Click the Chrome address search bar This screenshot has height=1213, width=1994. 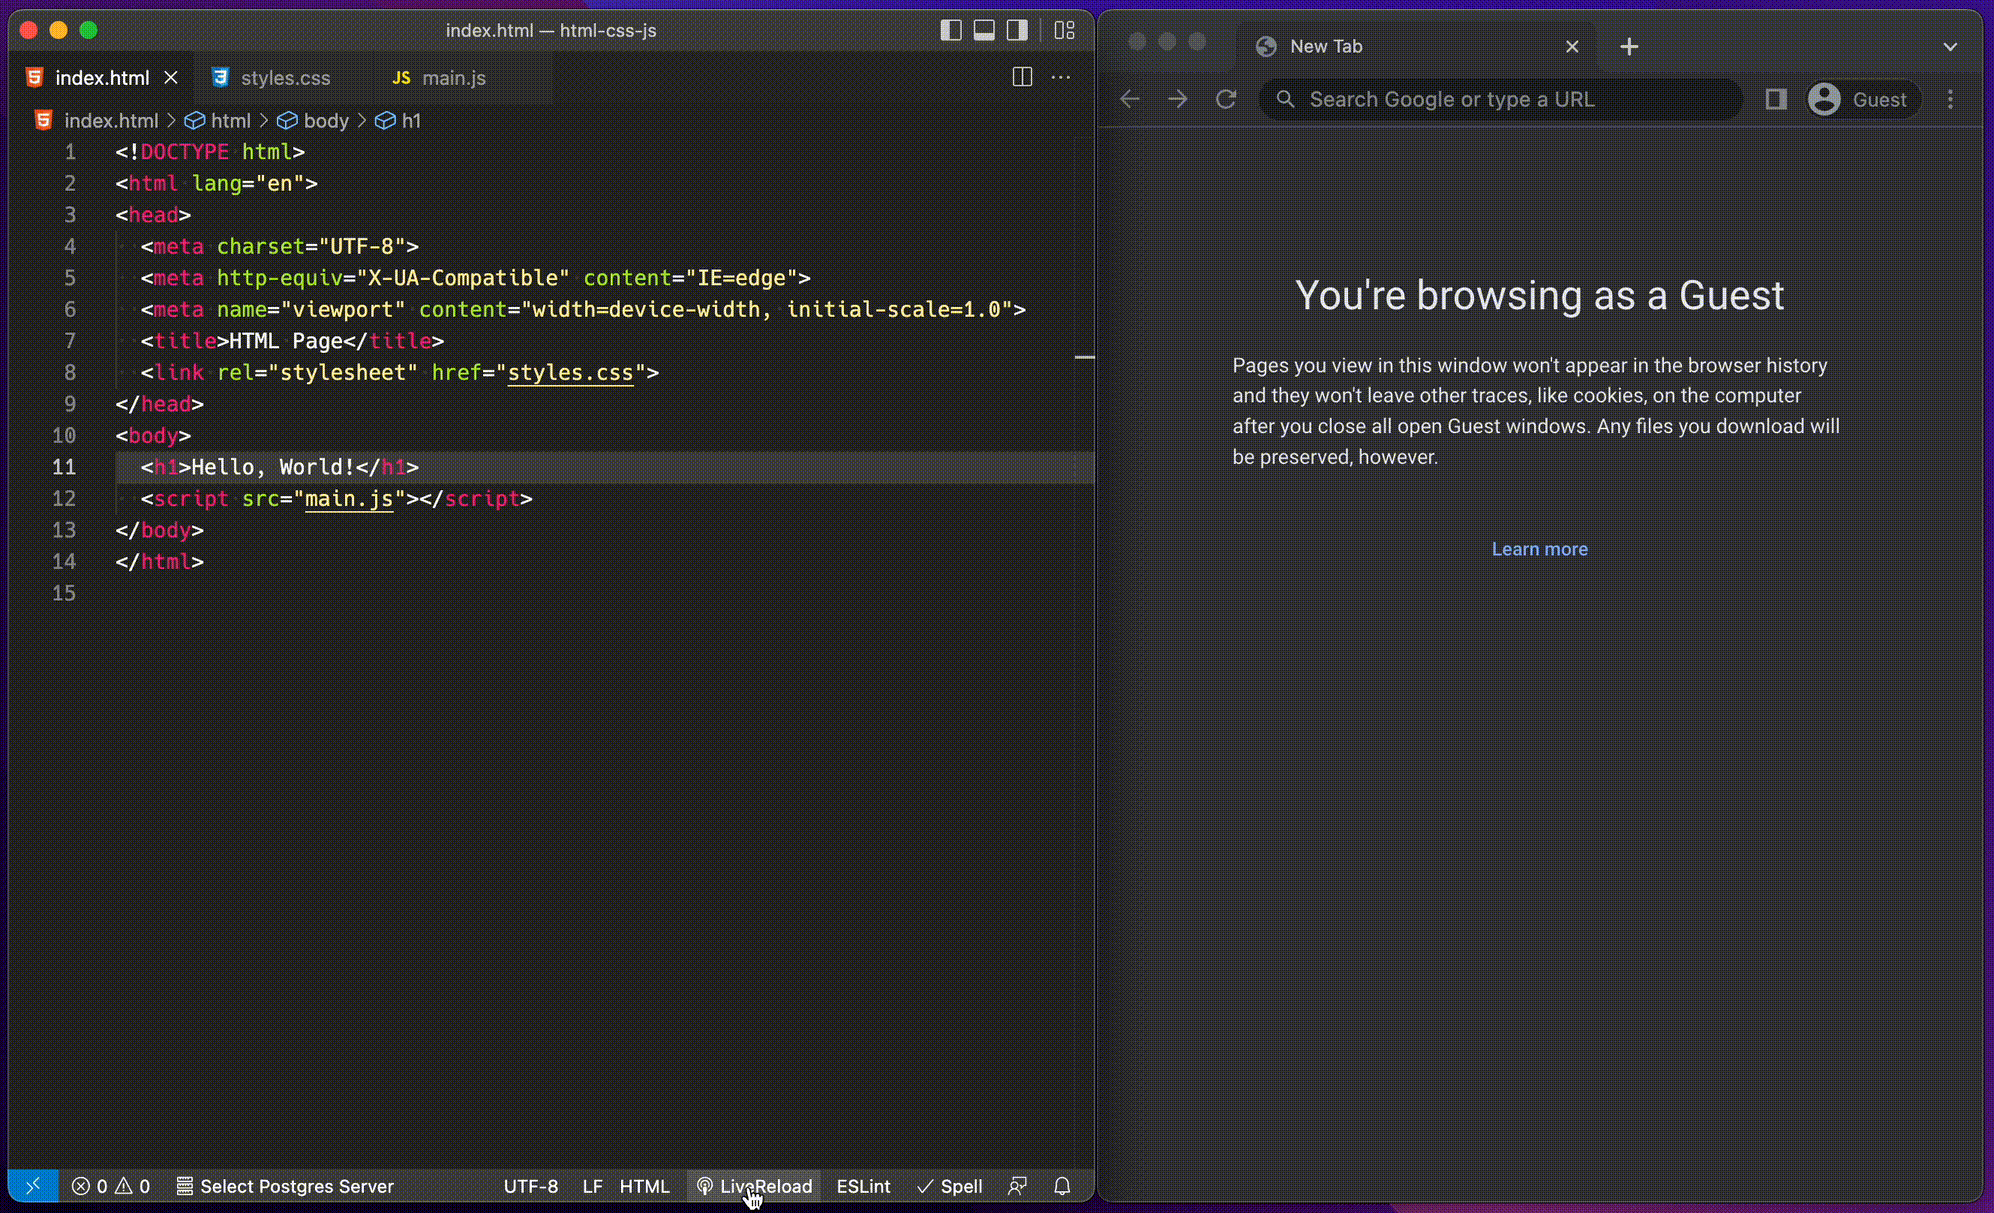1500,99
